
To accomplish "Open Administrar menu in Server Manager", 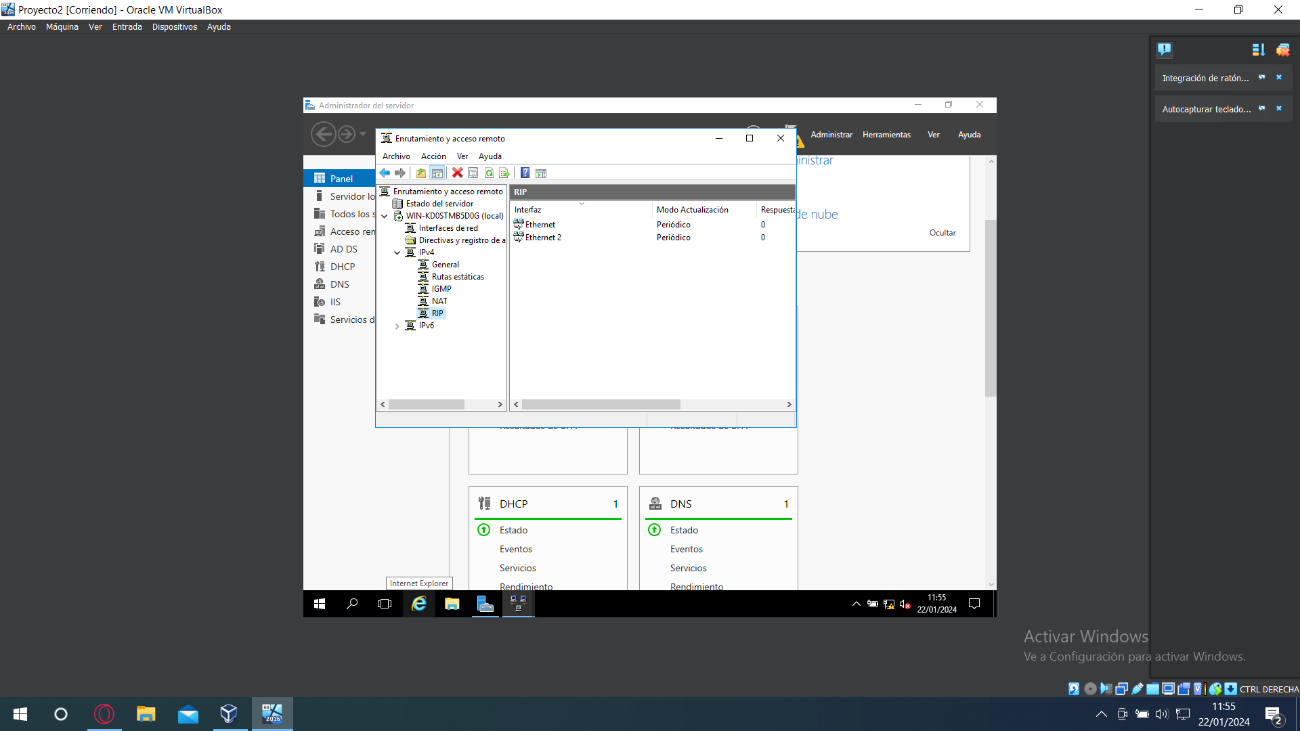I will click(x=832, y=134).
